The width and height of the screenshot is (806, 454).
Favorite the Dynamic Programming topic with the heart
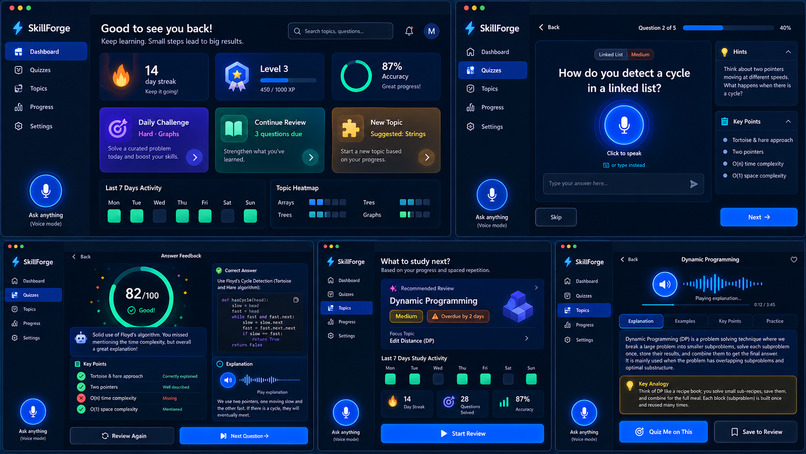tap(794, 260)
